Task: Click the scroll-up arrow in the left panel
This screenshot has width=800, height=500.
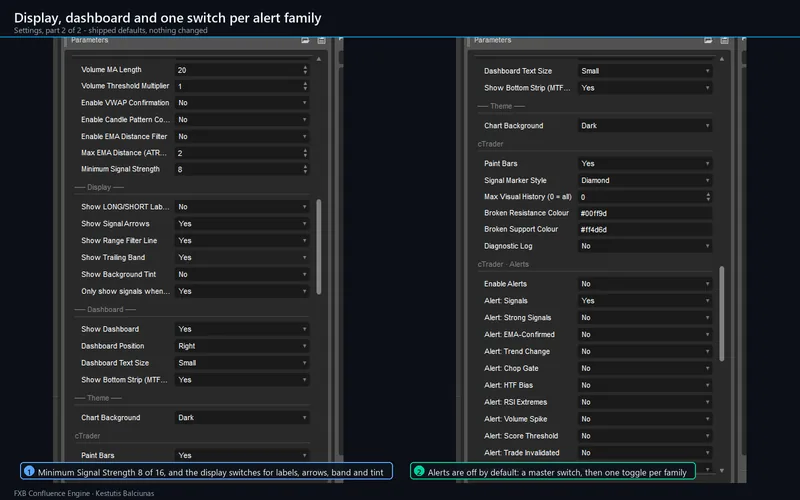Action: 319,59
